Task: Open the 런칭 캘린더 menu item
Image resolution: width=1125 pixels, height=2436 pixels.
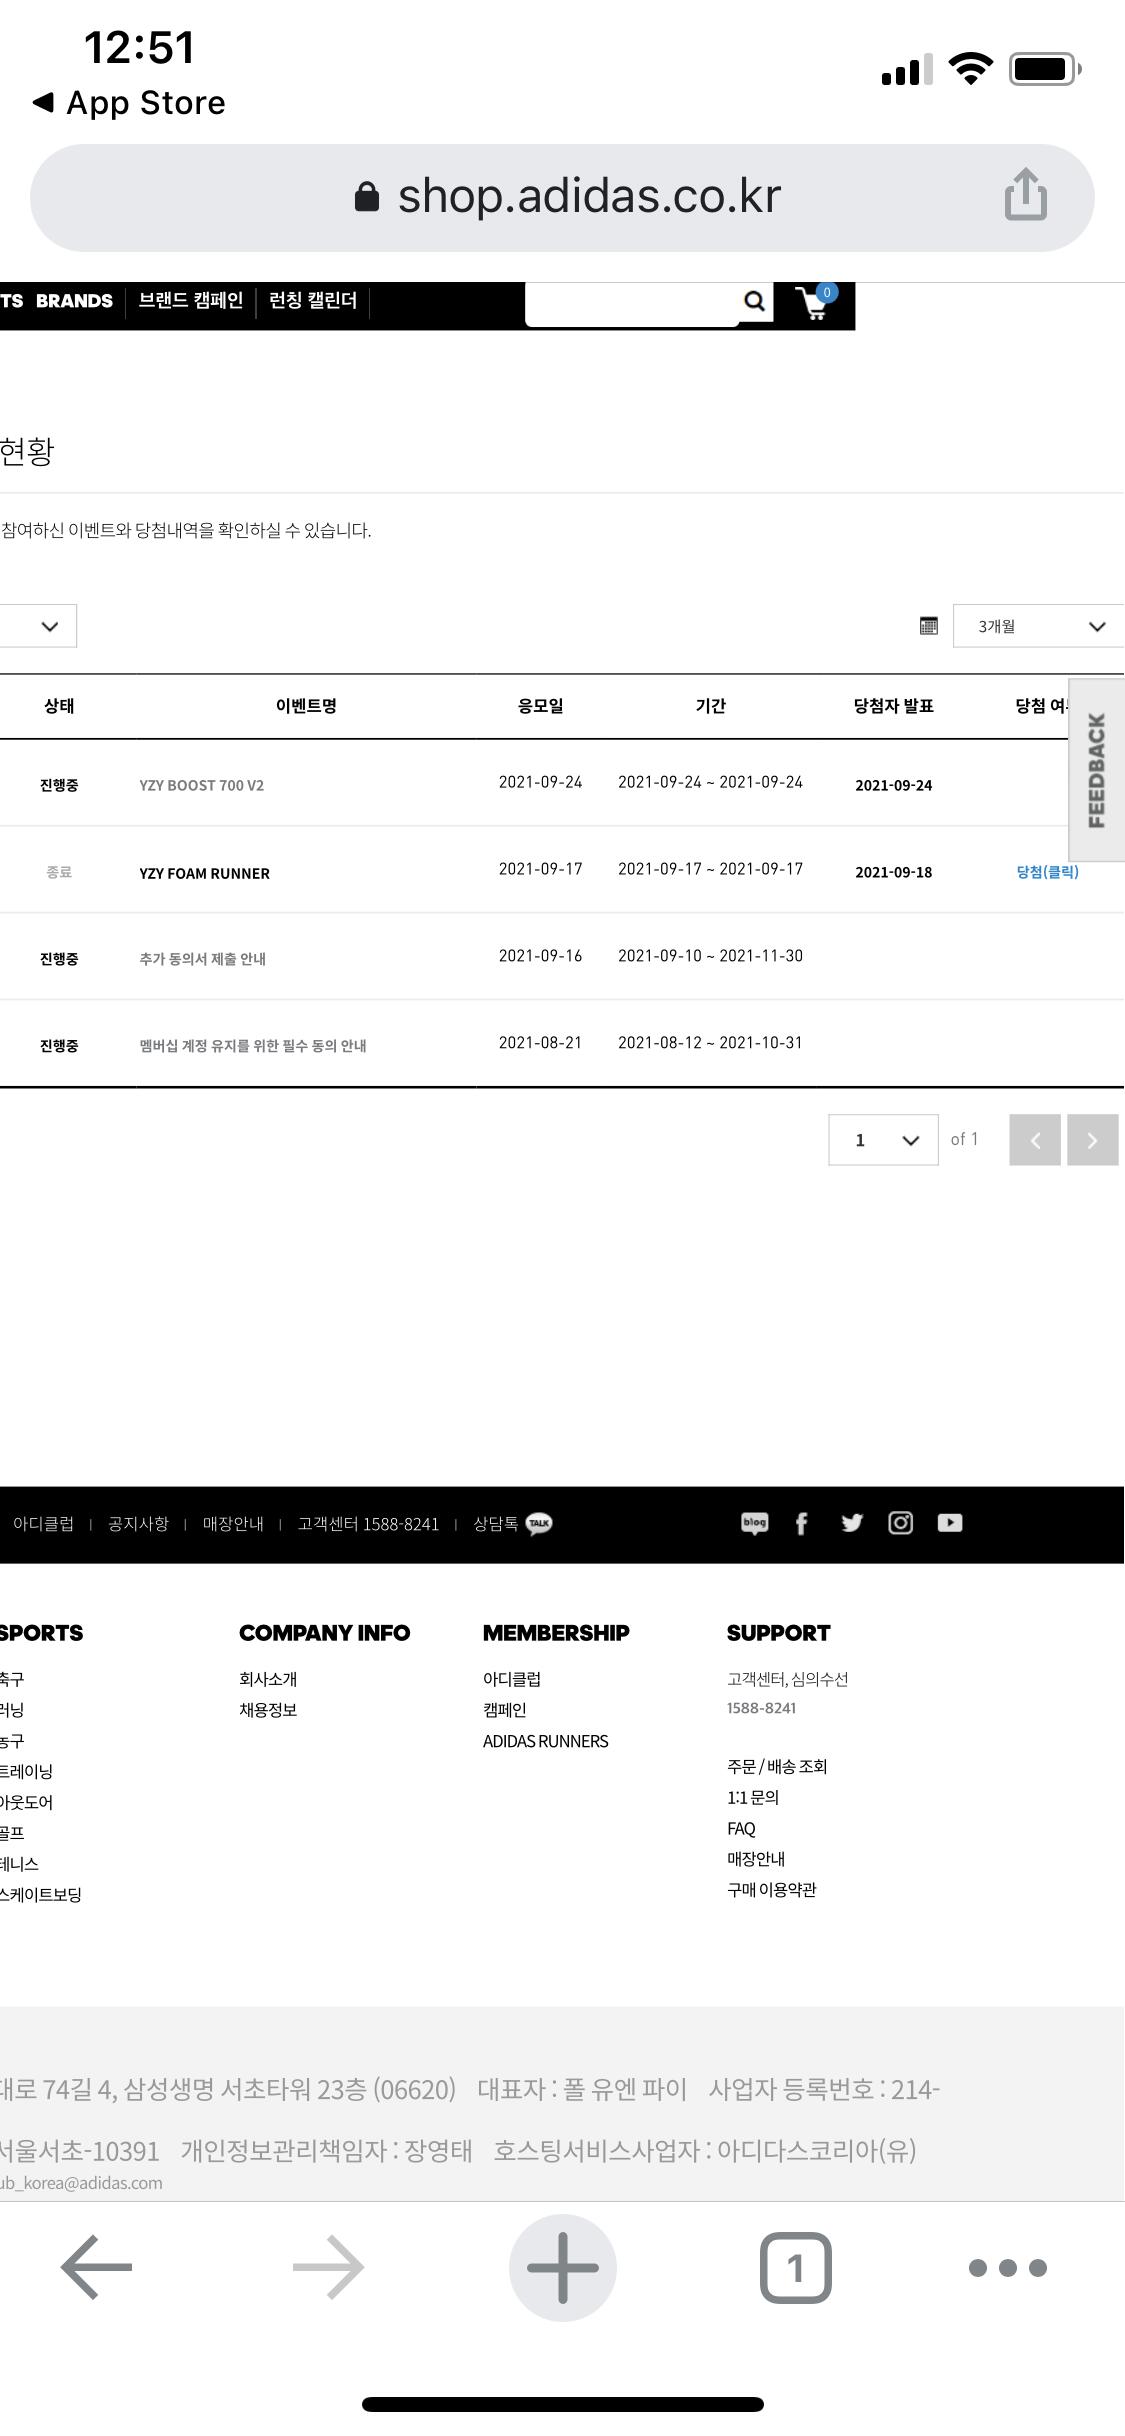Action: (313, 301)
